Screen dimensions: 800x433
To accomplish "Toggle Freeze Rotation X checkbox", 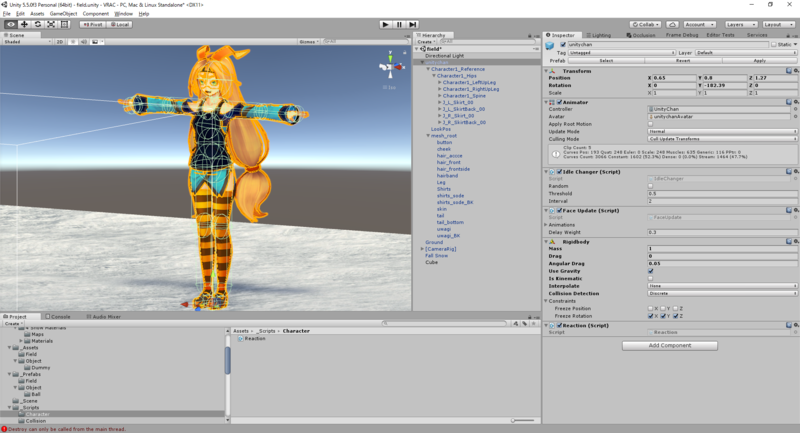I will click(x=651, y=316).
